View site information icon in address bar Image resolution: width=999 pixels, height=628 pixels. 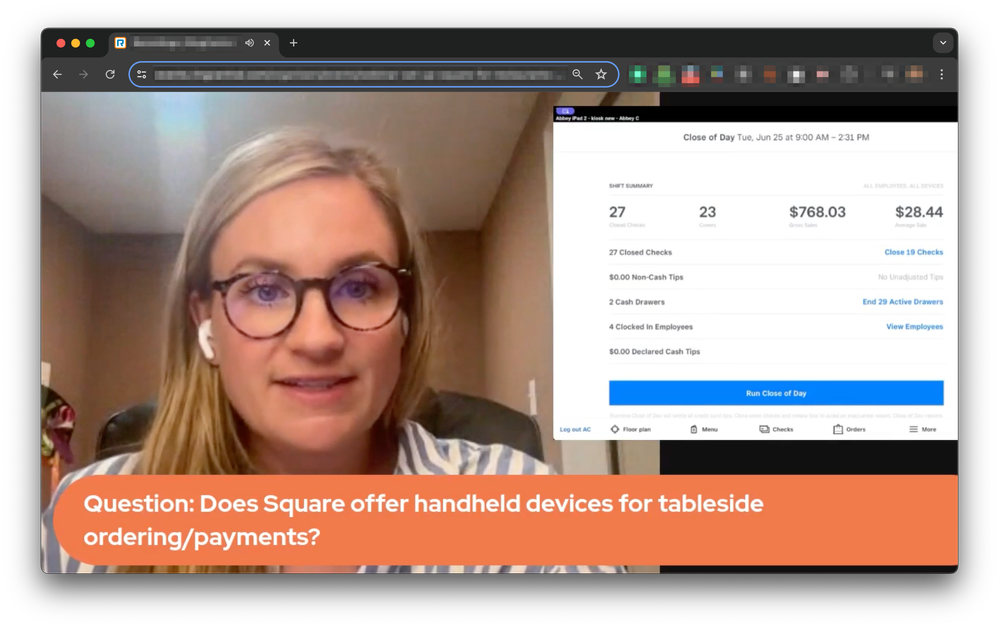(x=142, y=75)
